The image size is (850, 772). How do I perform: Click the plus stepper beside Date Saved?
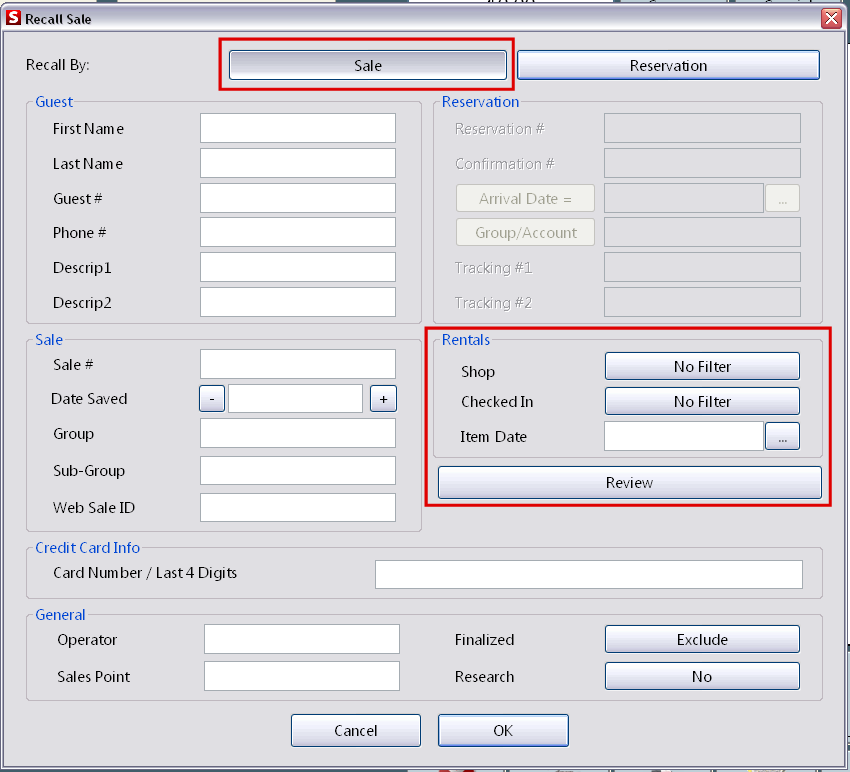383,398
